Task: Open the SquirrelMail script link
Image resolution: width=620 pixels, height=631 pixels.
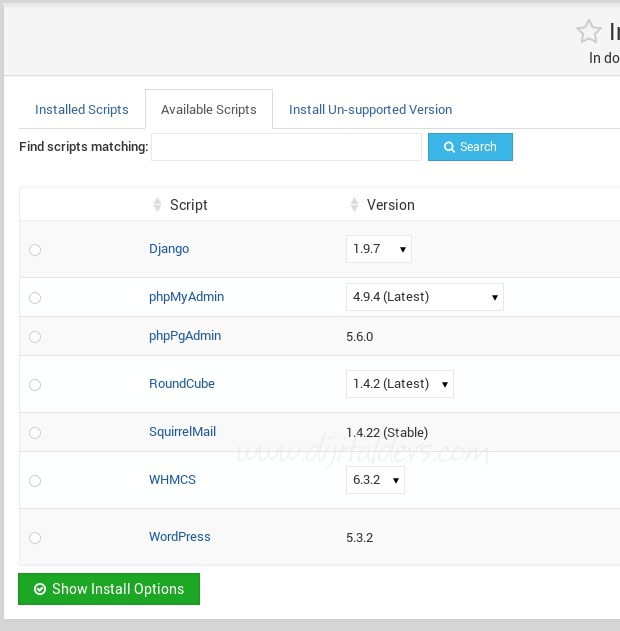Action: pyautogui.click(x=182, y=431)
